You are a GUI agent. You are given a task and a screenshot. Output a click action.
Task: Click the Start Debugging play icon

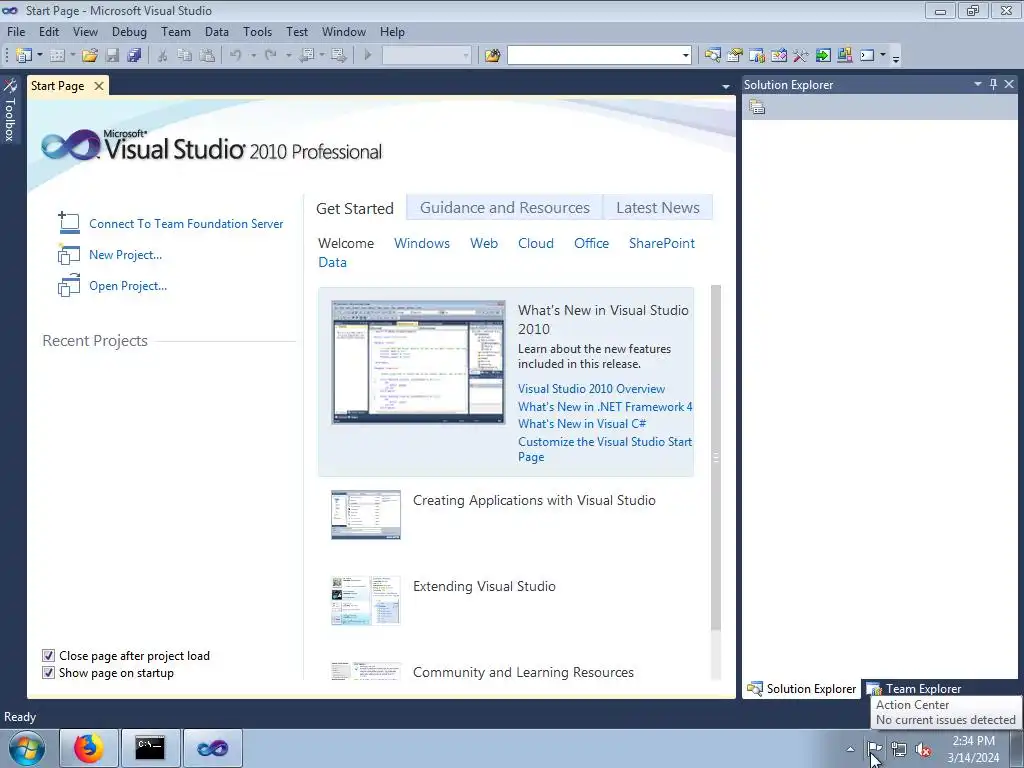point(368,56)
